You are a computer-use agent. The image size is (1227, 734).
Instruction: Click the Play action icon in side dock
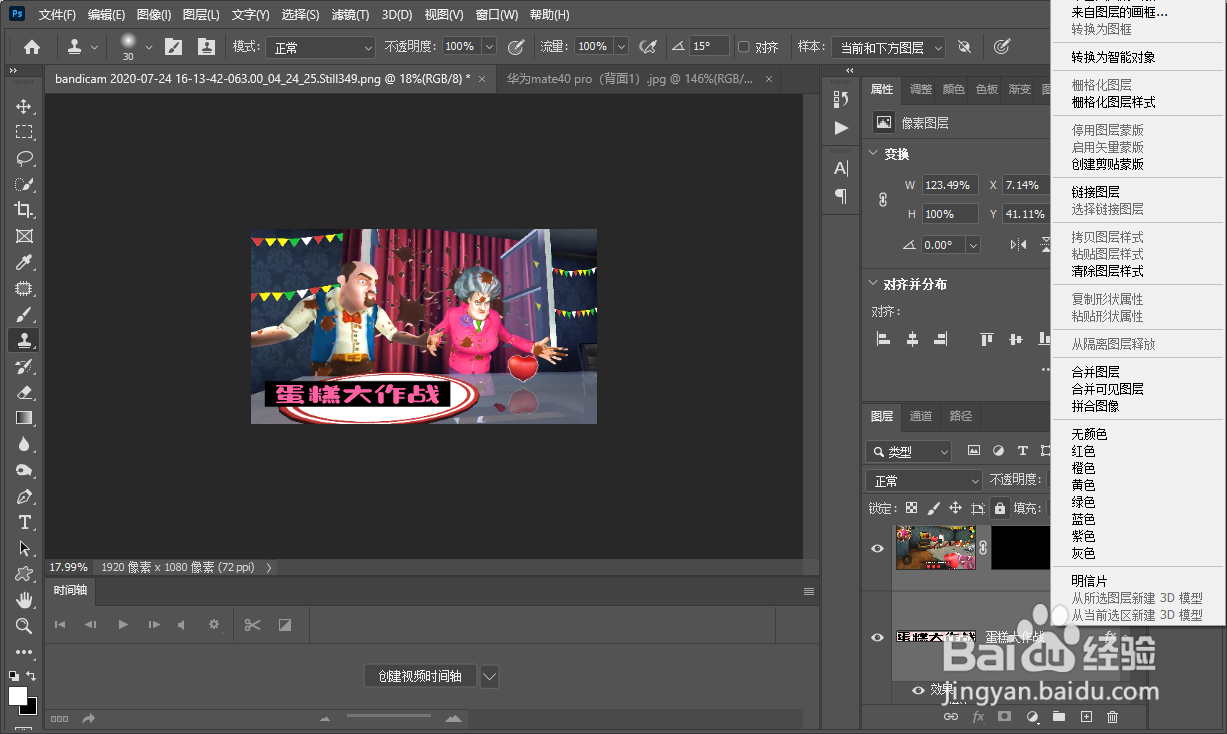[841, 128]
